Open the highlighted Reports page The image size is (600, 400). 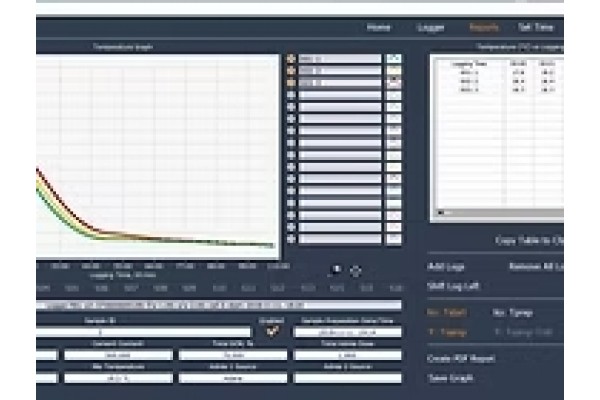tap(484, 28)
